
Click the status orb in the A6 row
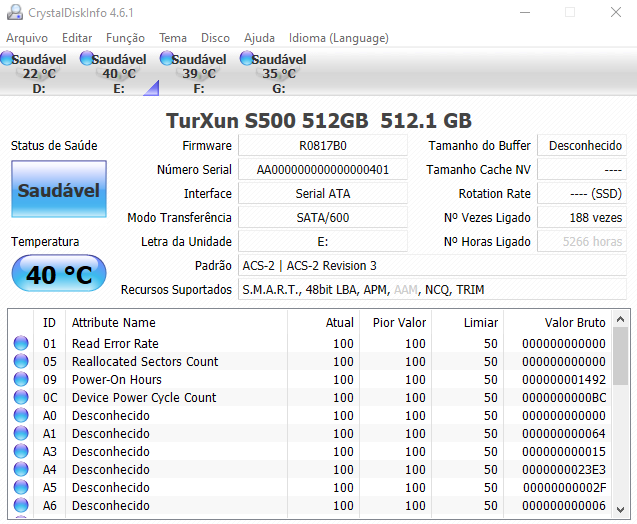click(21, 505)
